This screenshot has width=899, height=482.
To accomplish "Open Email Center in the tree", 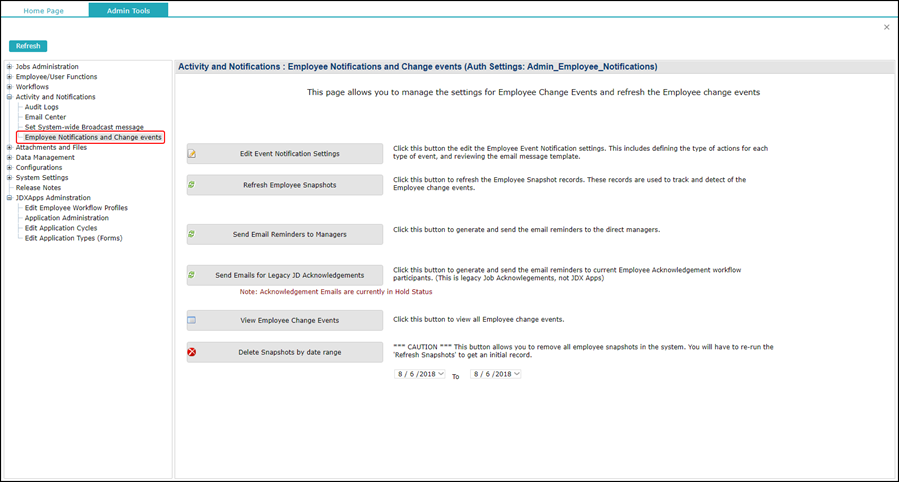I will [x=45, y=117].
